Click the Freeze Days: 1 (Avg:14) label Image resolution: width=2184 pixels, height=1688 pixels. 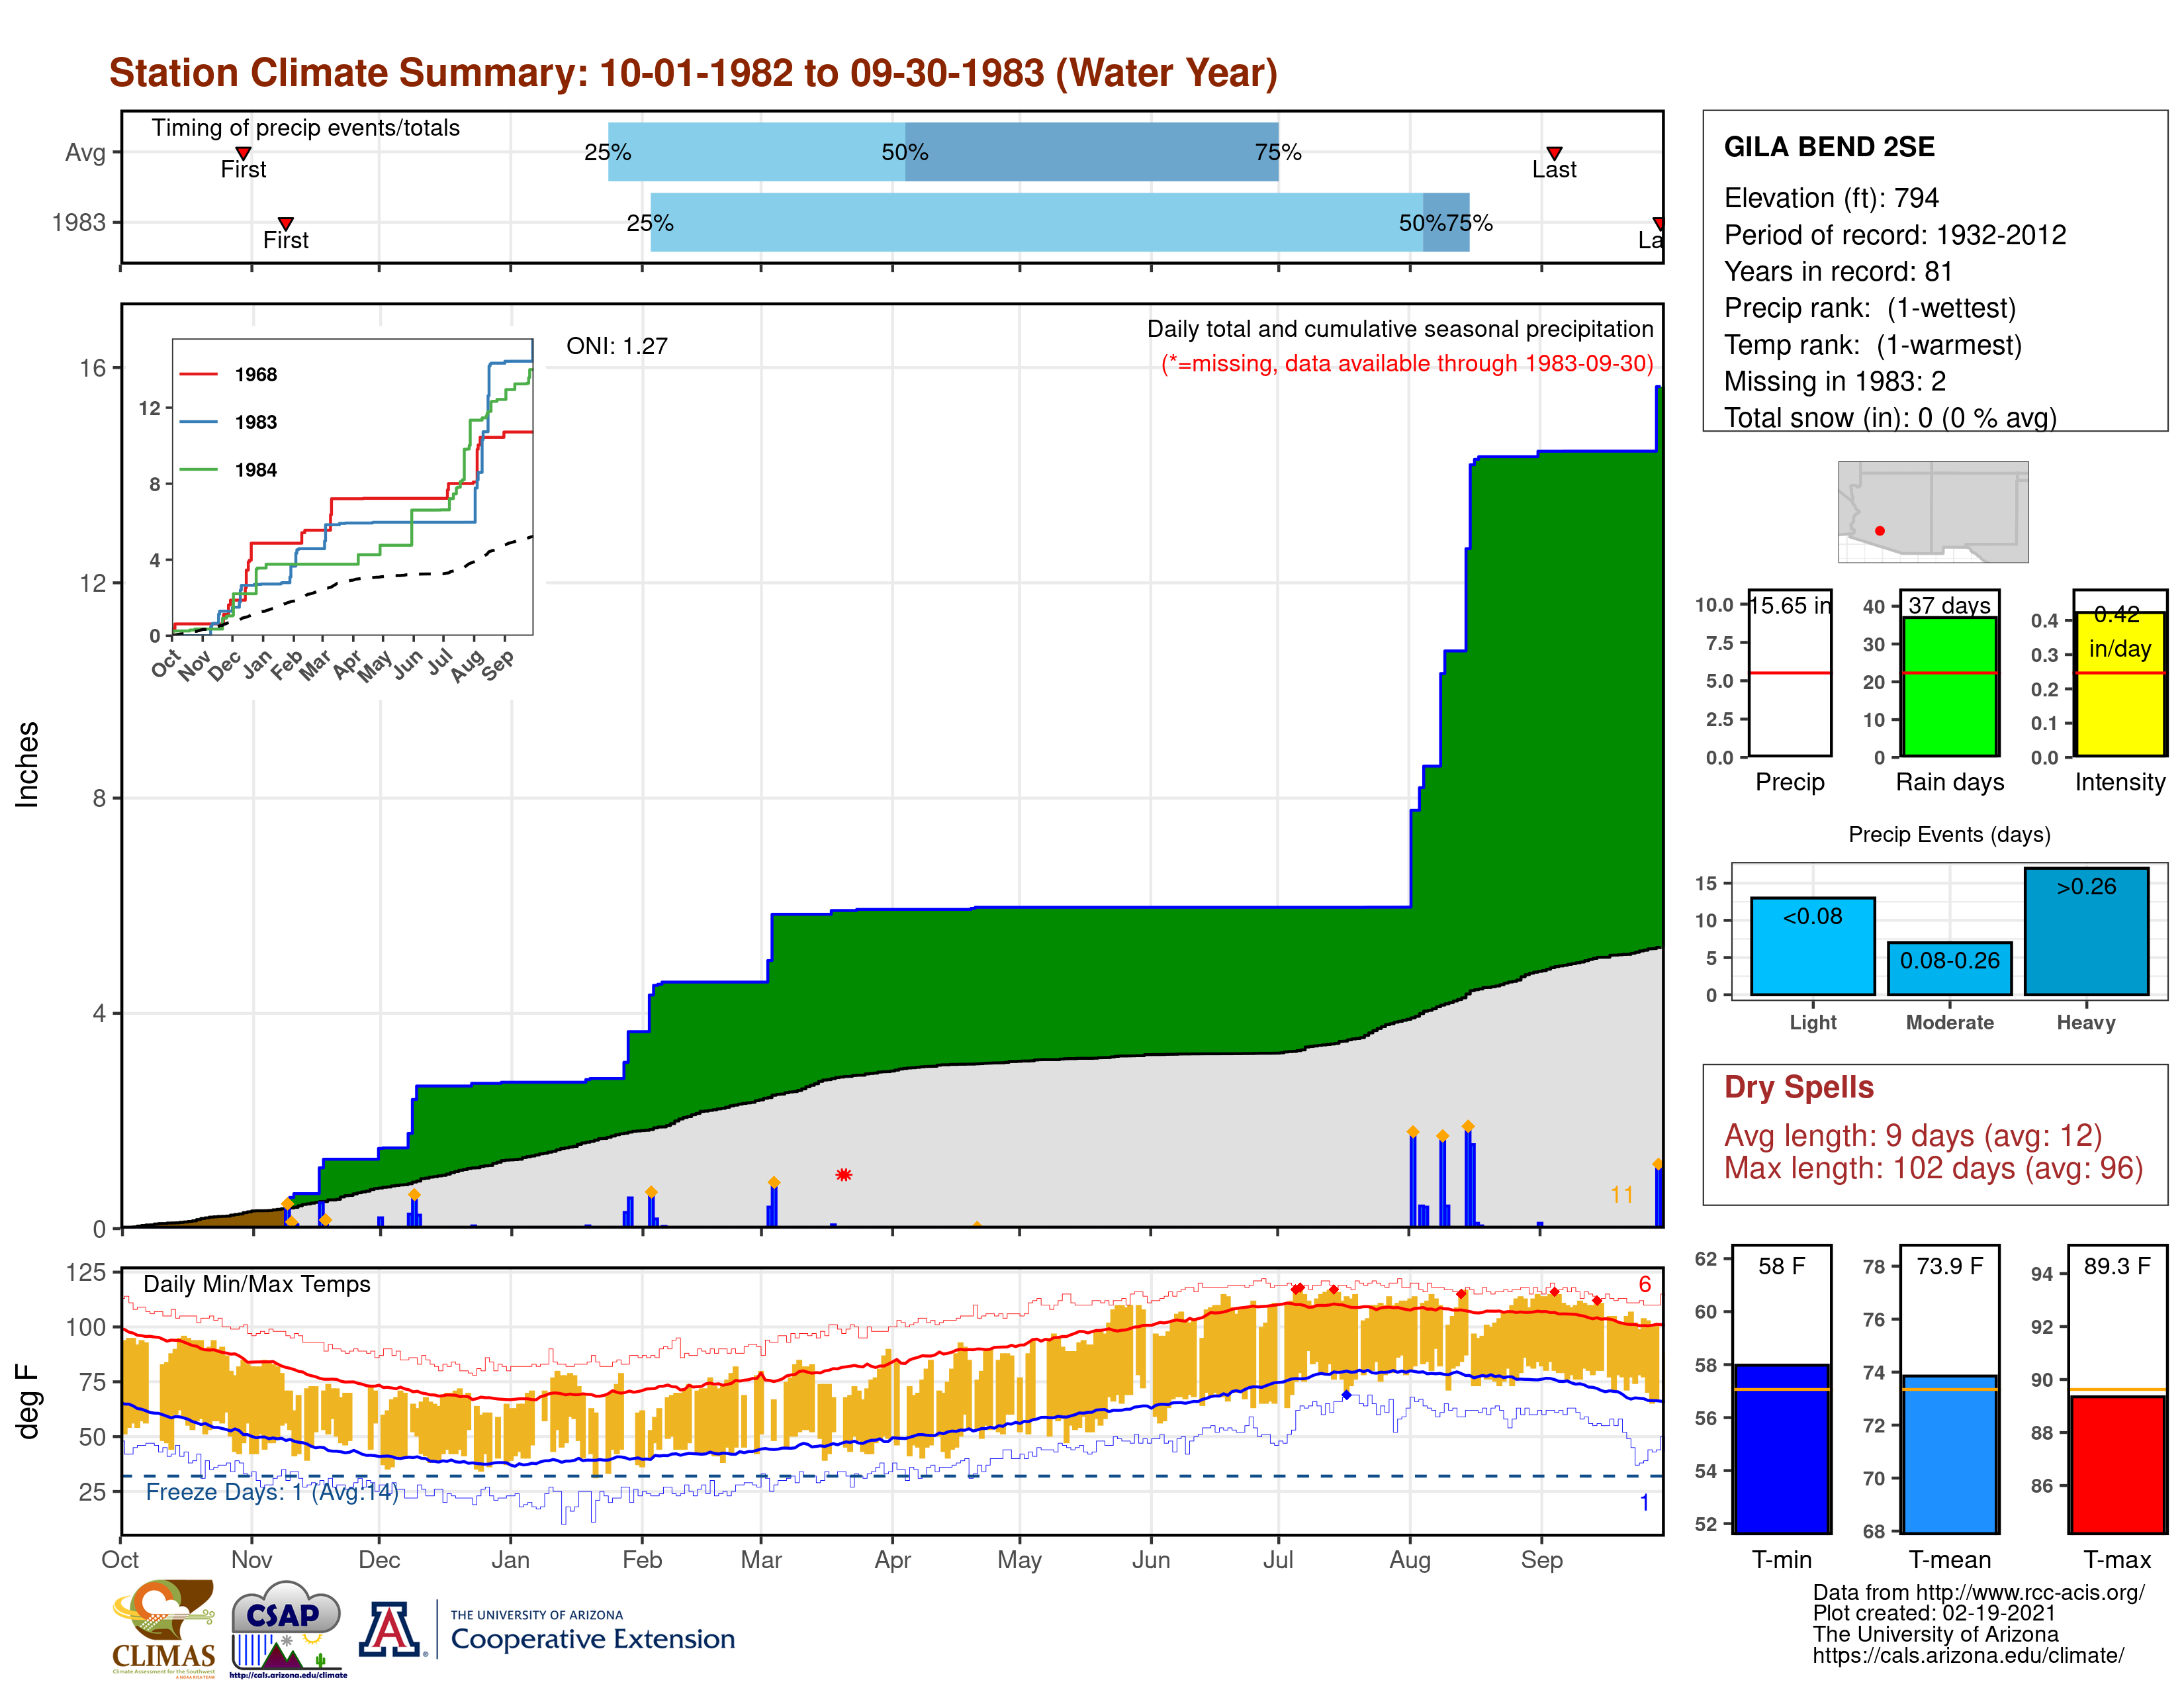point(272,1492)
